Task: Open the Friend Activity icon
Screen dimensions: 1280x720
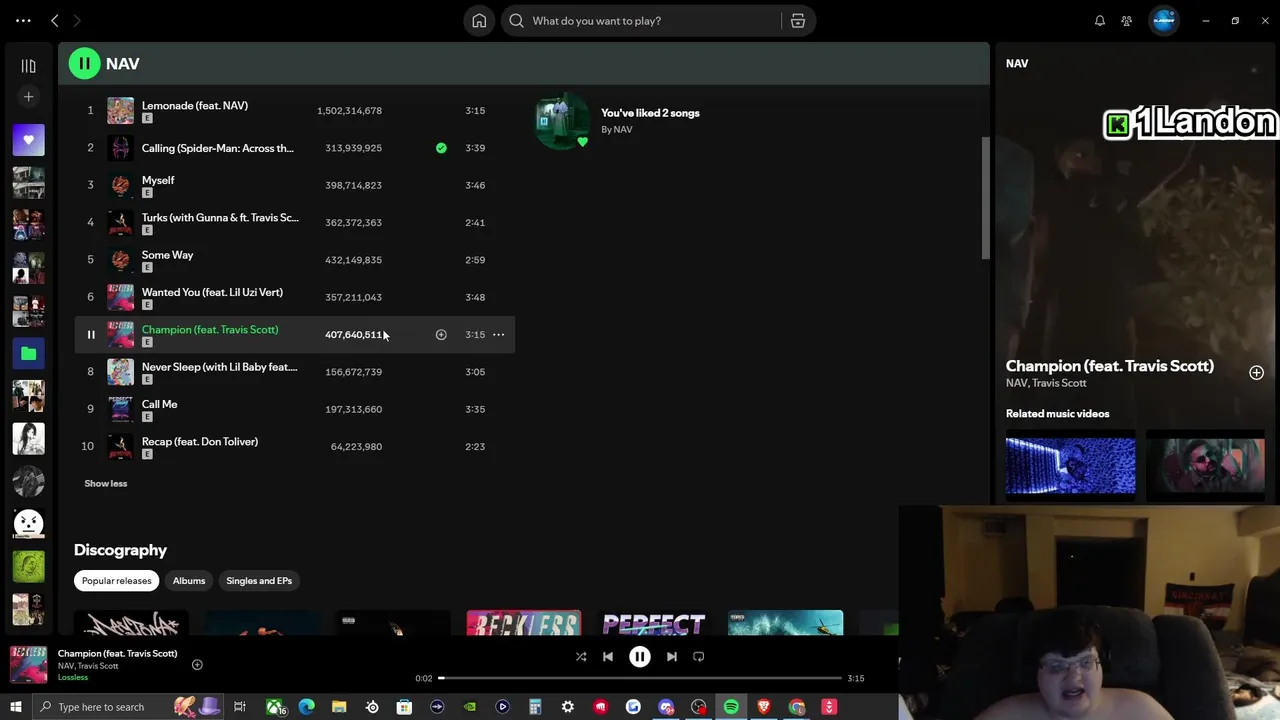Action: pos(1127,21)
